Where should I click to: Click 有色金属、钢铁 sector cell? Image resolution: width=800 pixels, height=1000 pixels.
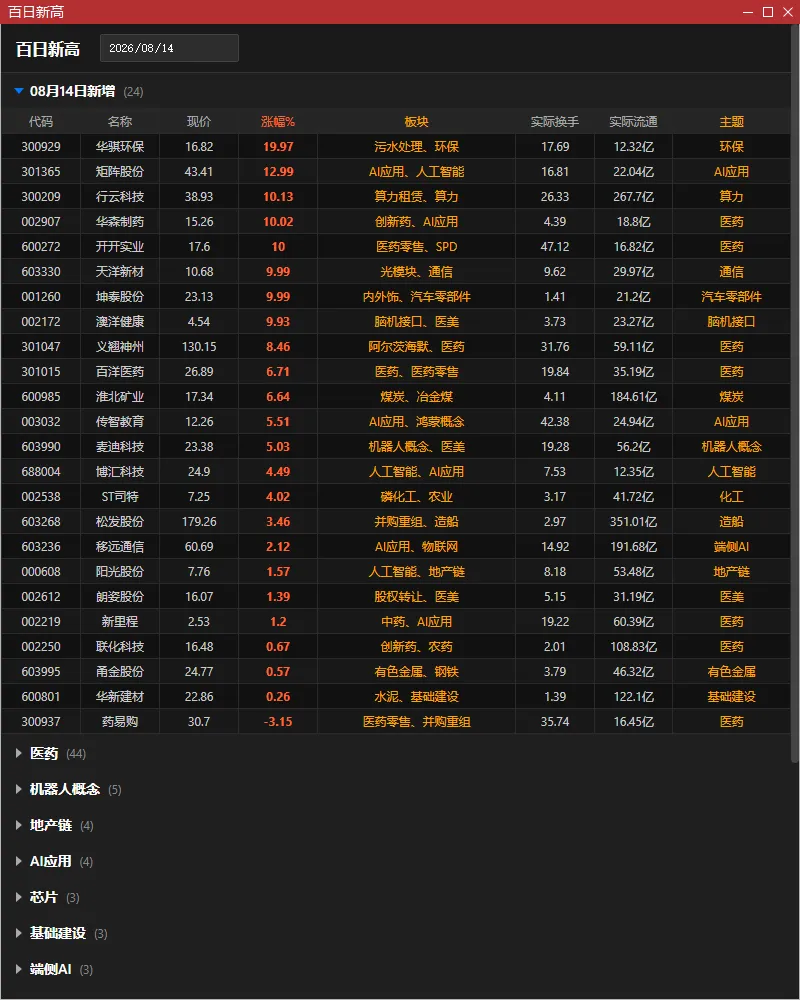pos(417,672)
